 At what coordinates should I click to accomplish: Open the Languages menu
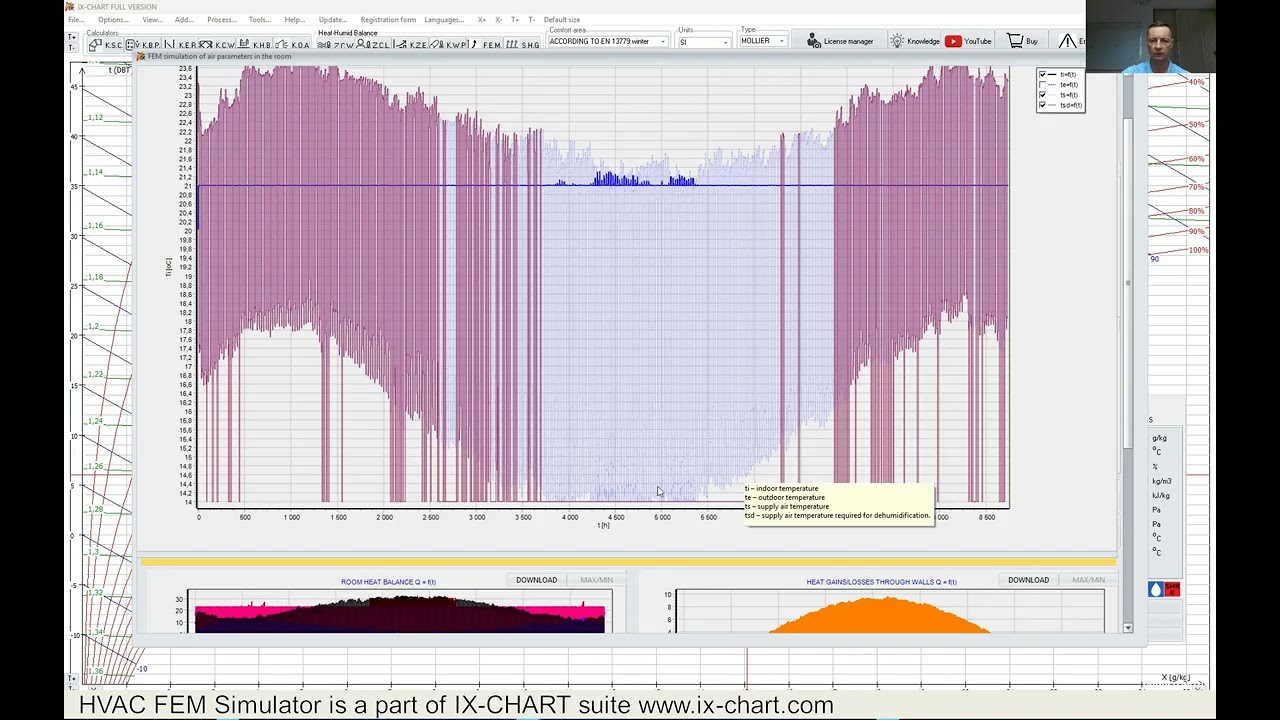[444, 20]
